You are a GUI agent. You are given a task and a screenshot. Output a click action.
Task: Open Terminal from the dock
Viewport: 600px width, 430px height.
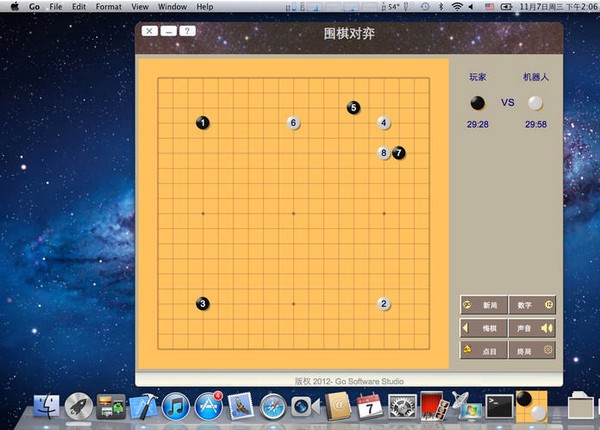(x=499, y=406)
